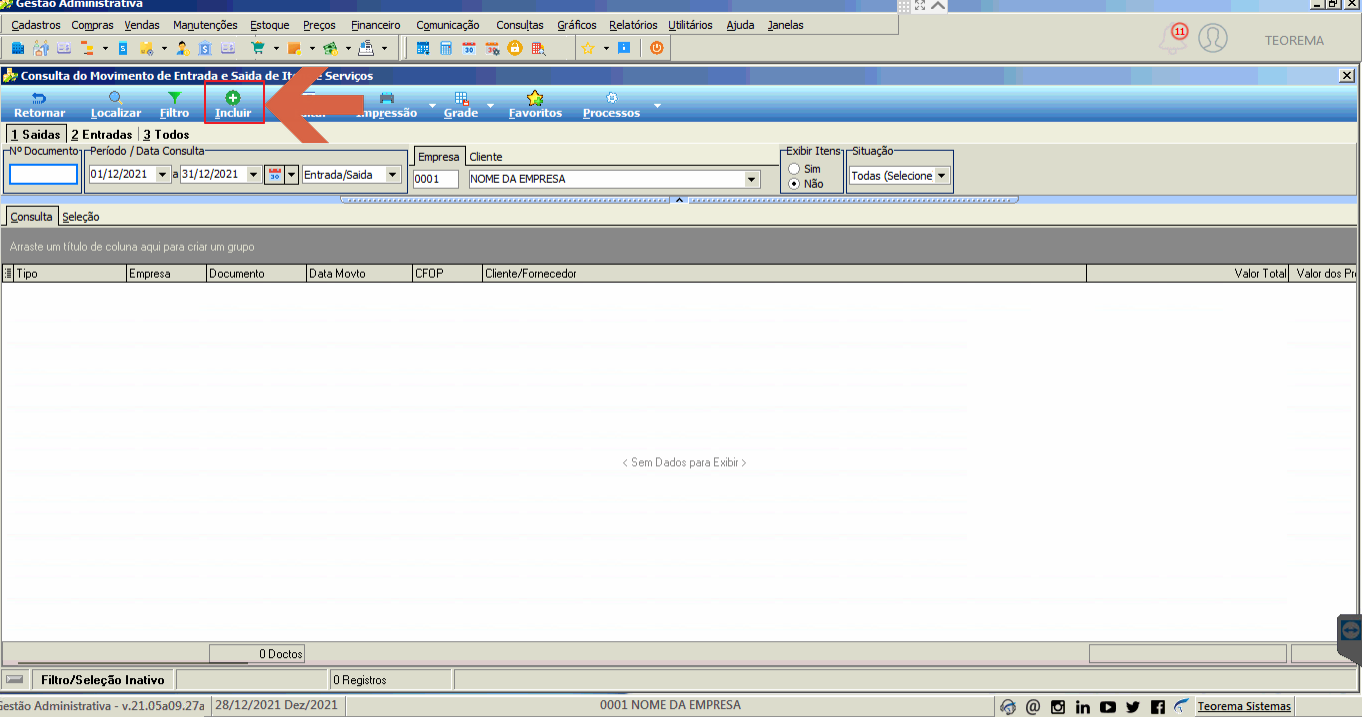Click the people/customers toolbar icon
The image size is (1362, 717).
click(x=41, y=47)
